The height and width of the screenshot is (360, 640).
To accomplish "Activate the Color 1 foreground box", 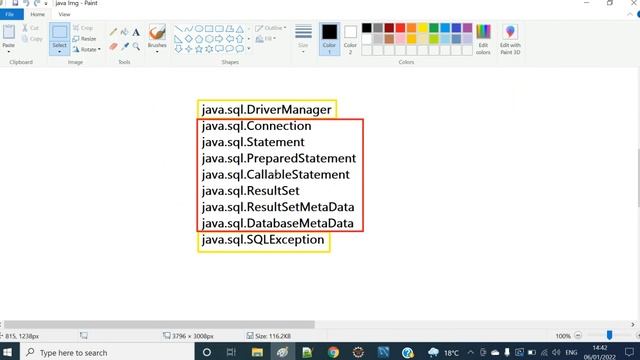I will [x=329, y=39].
